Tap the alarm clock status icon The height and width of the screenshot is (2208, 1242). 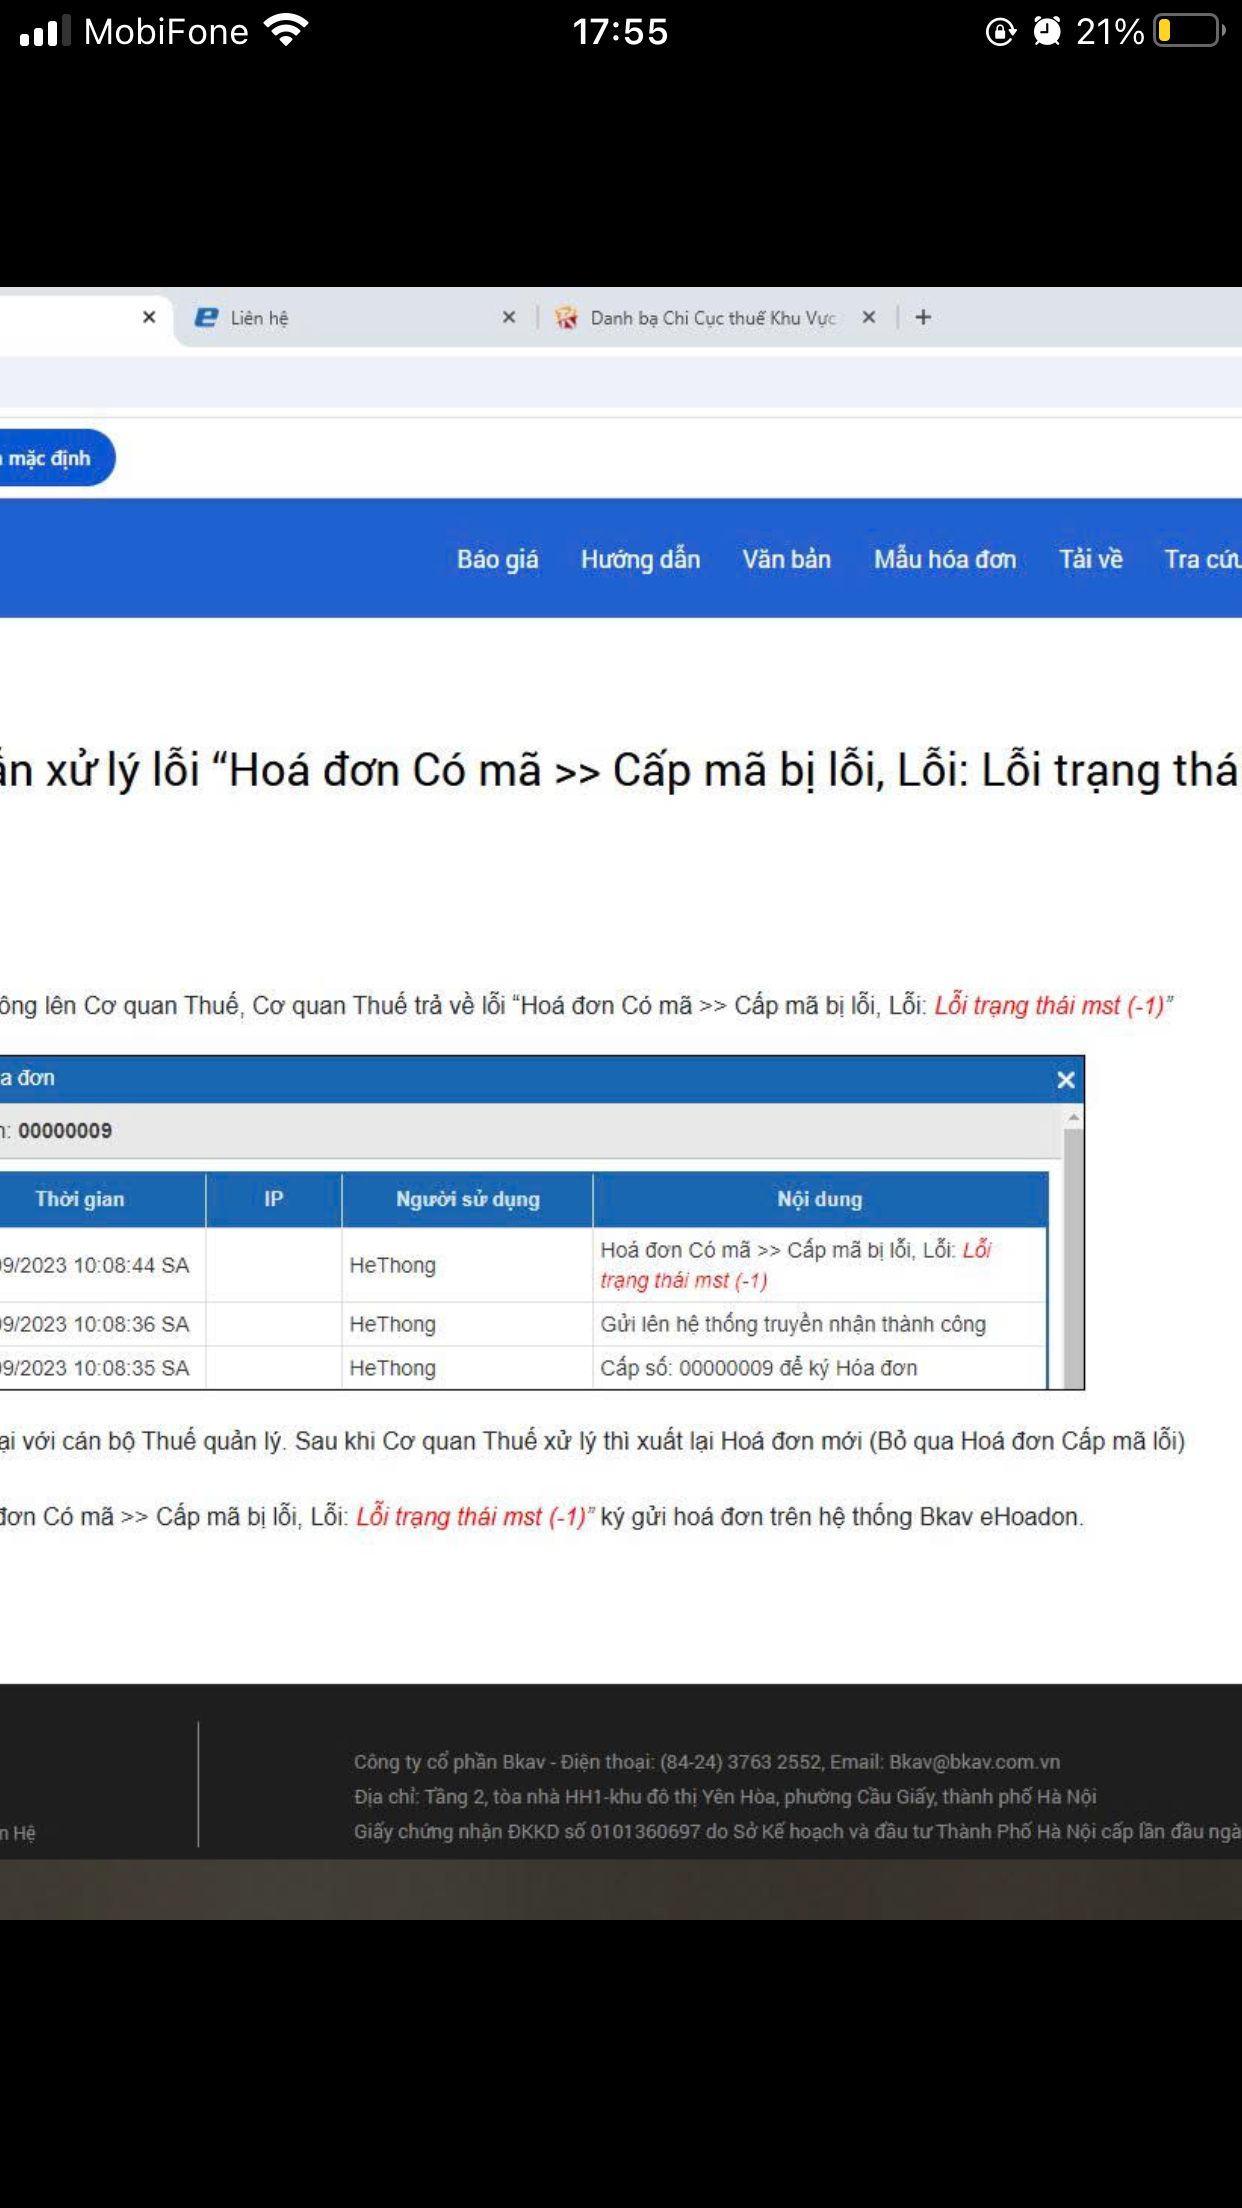pos(1046,32)
